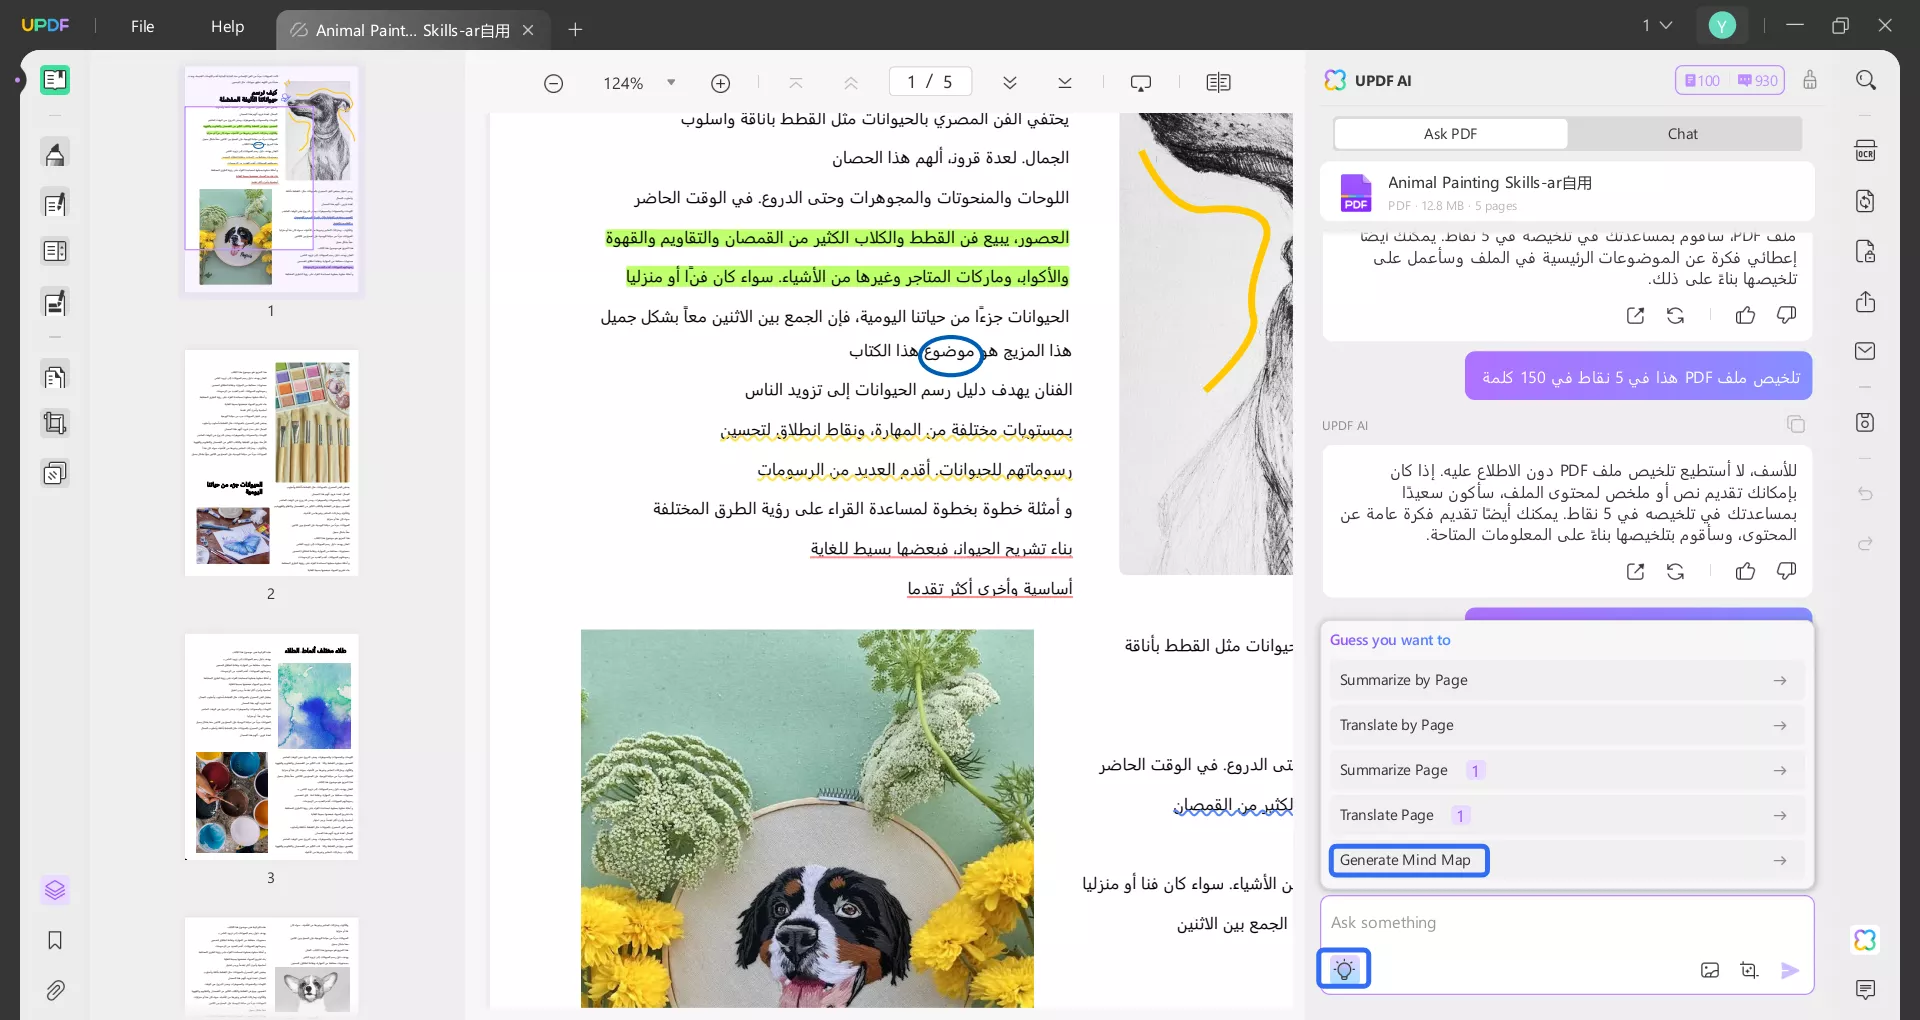Add a new tab with plus button

575,30
